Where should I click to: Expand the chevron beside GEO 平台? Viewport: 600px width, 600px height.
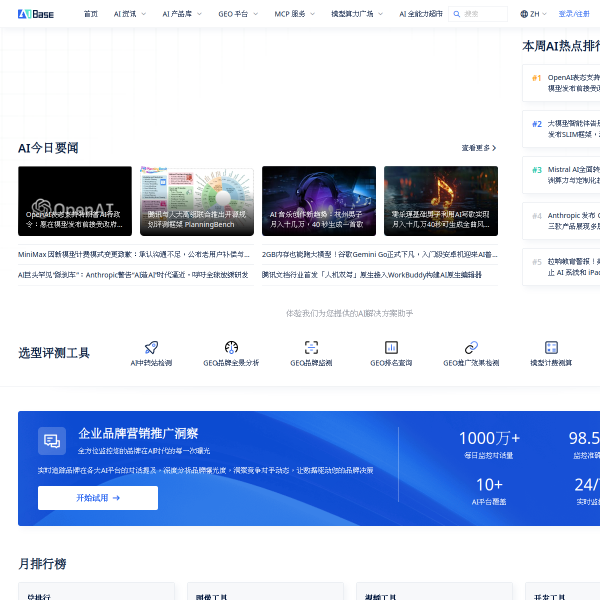[x=256, y=14]
